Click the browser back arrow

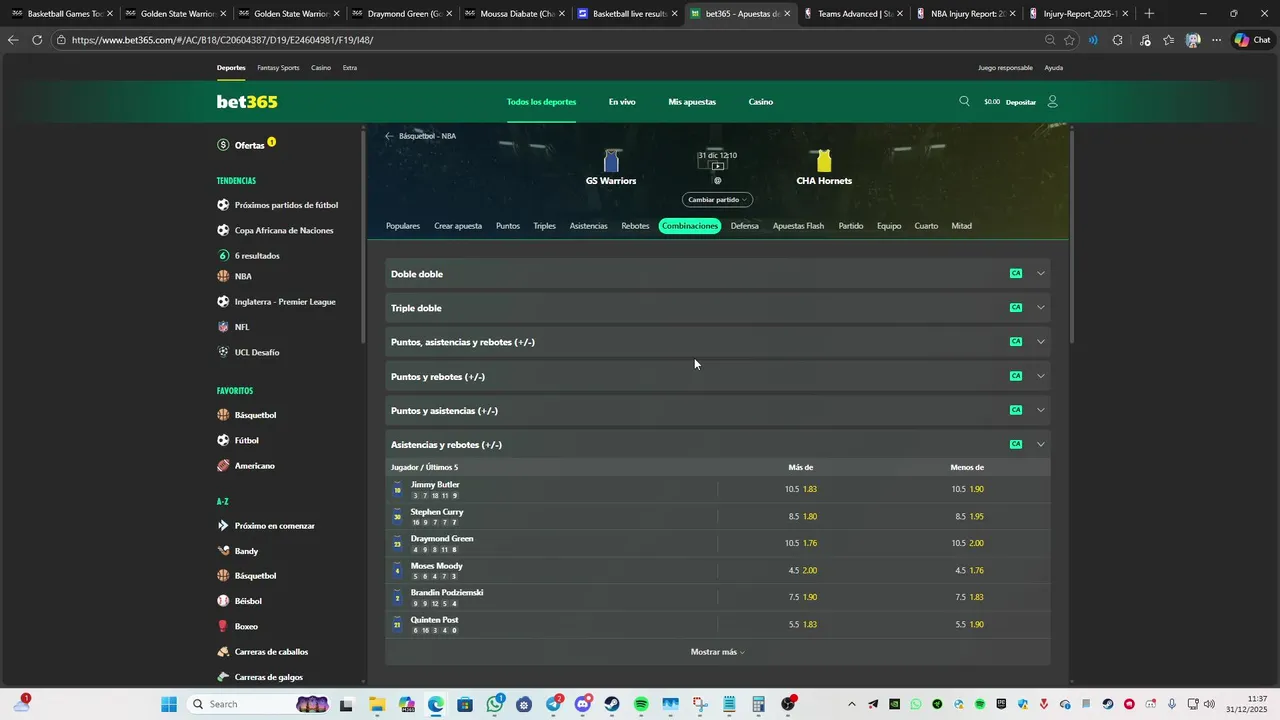click(12, 40)
